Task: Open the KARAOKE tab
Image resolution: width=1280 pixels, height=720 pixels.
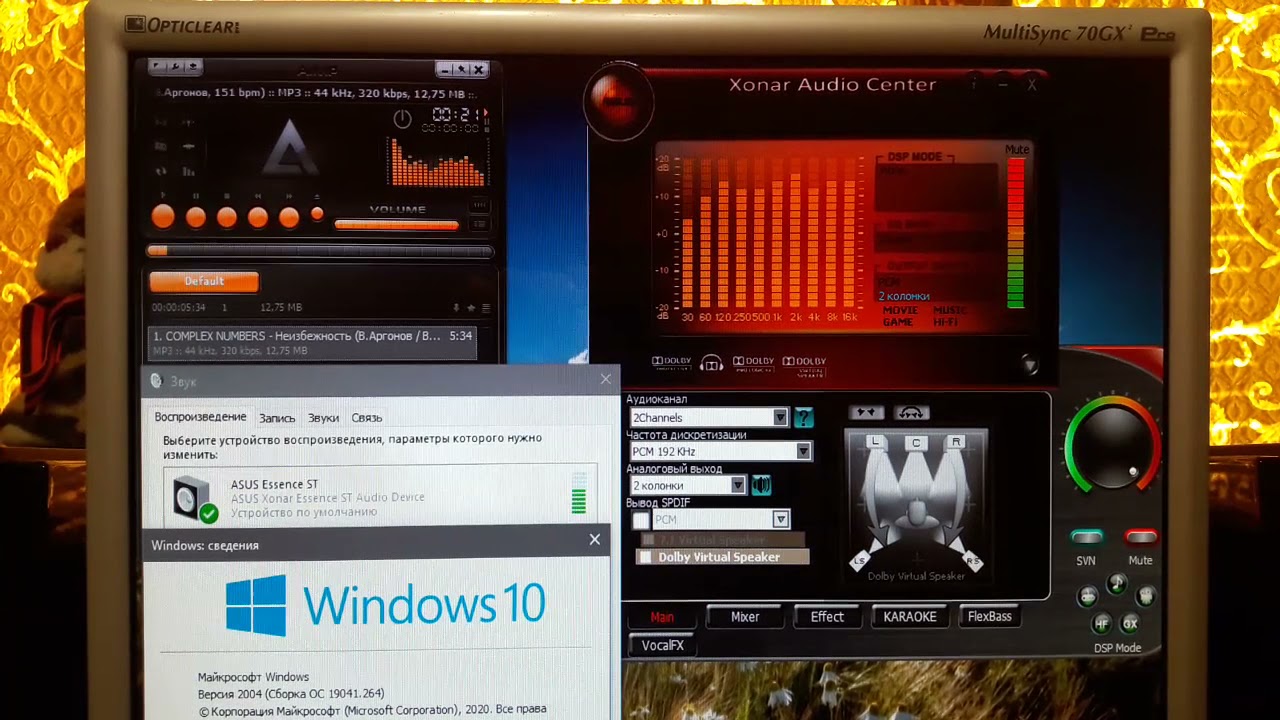Action: (x=910, y=617)
